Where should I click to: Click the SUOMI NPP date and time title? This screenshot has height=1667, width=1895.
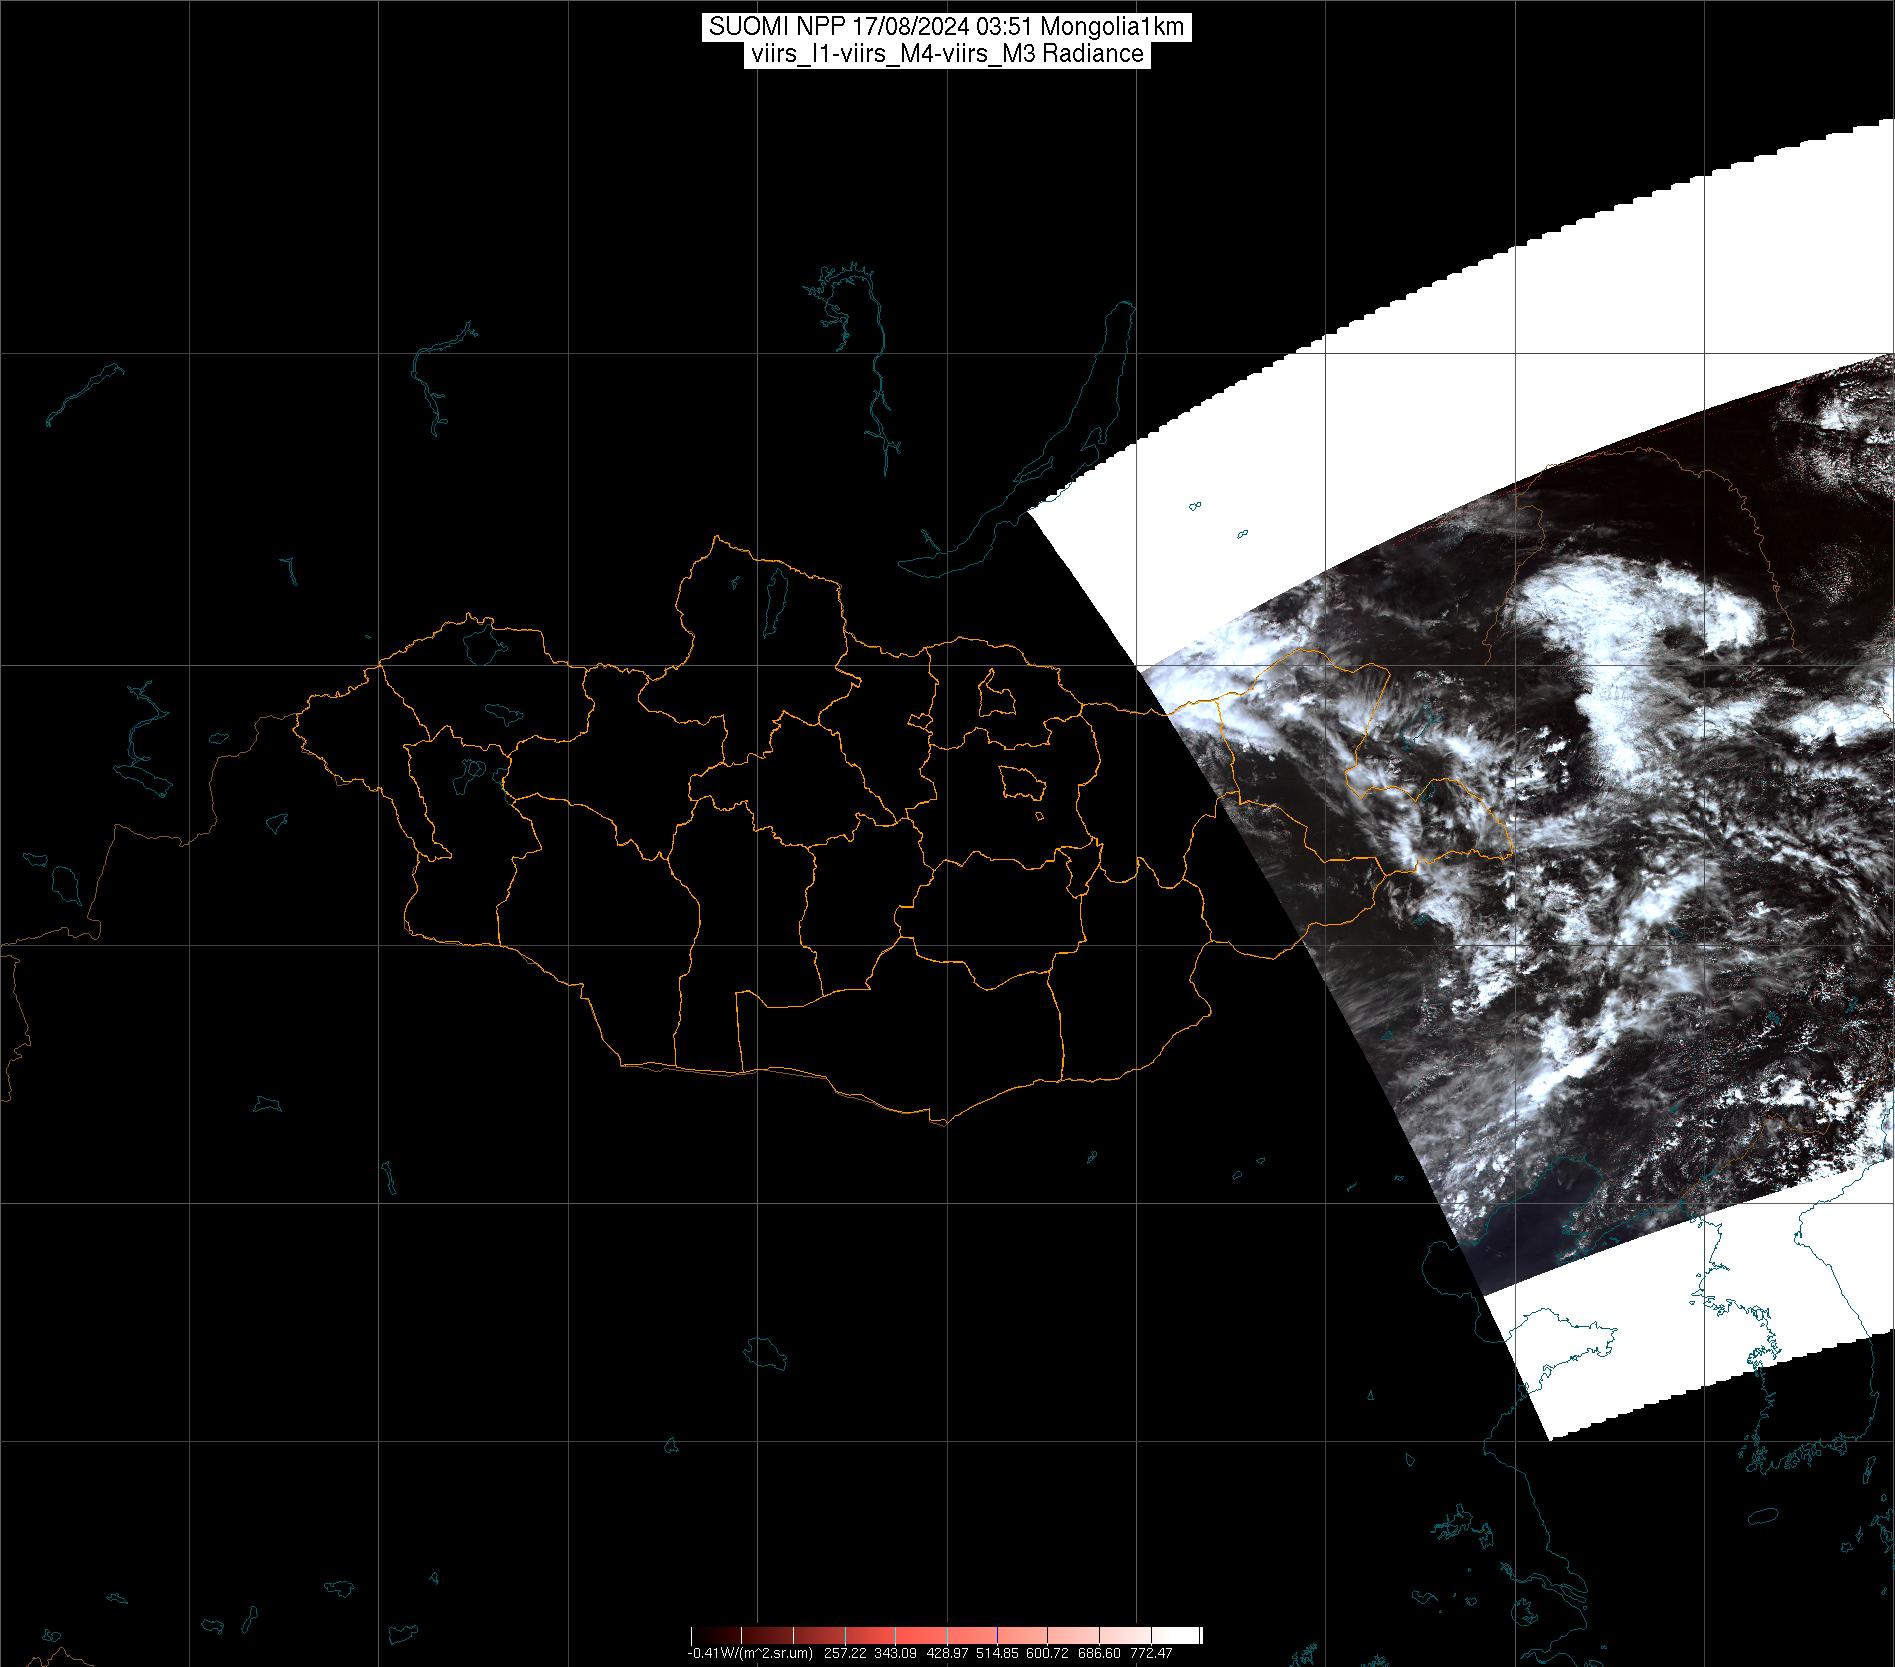pyautogui.click(x=946, y=27)
